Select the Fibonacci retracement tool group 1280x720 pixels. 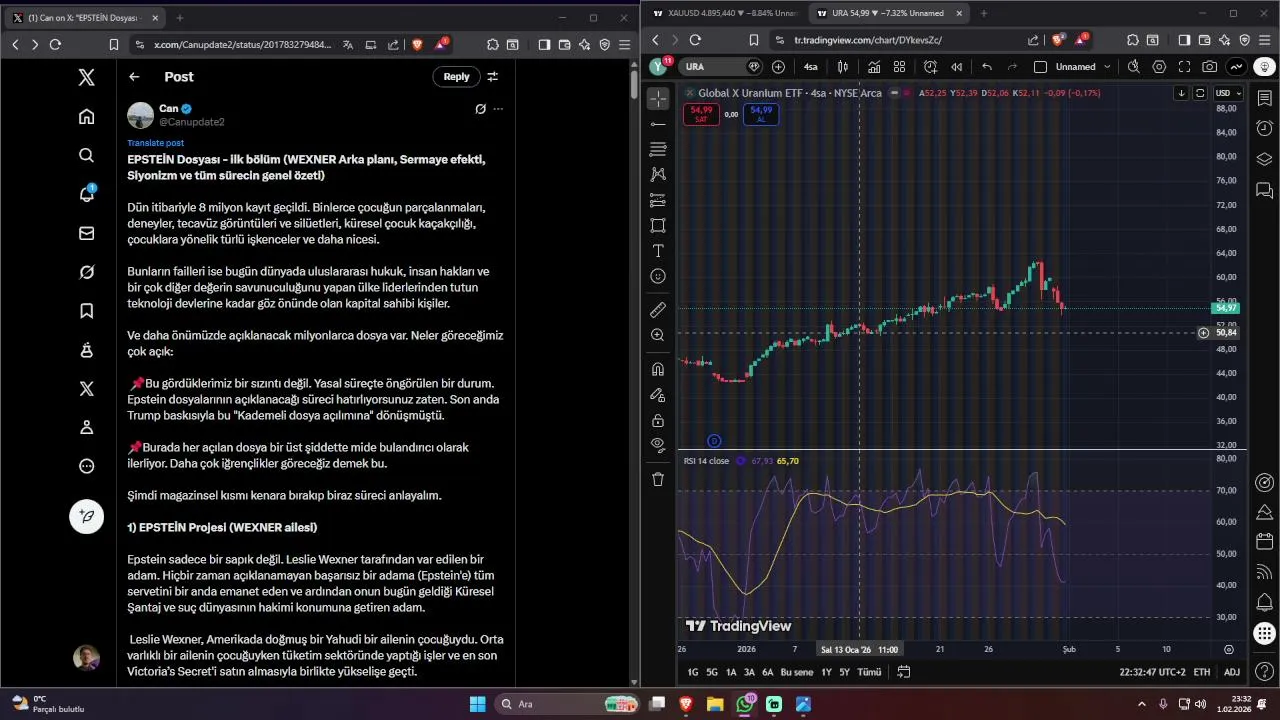(658, 149)
